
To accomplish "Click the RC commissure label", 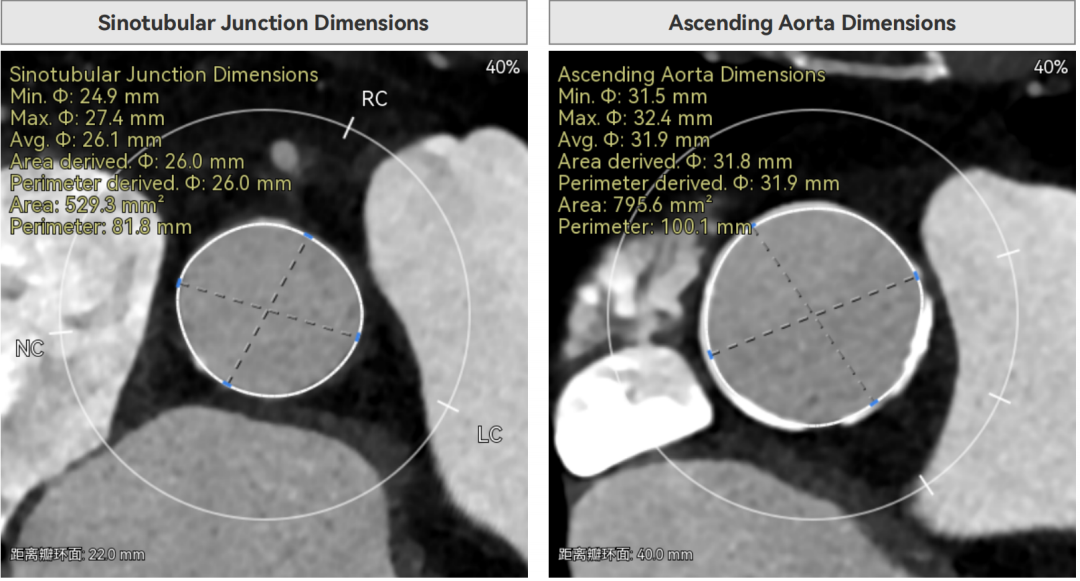I will [x=375, y=99].
